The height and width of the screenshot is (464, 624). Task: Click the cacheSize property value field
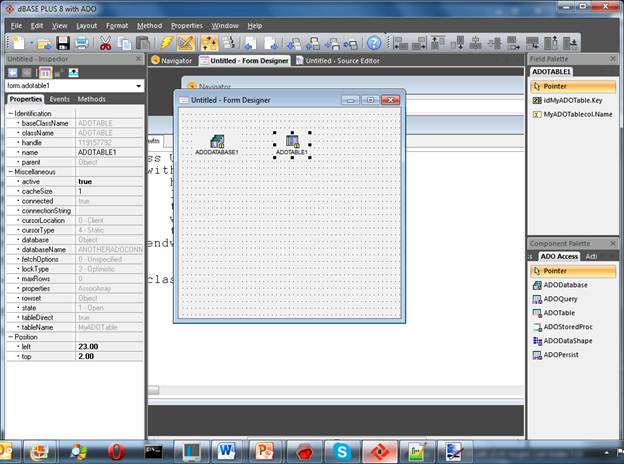(110, 191)
